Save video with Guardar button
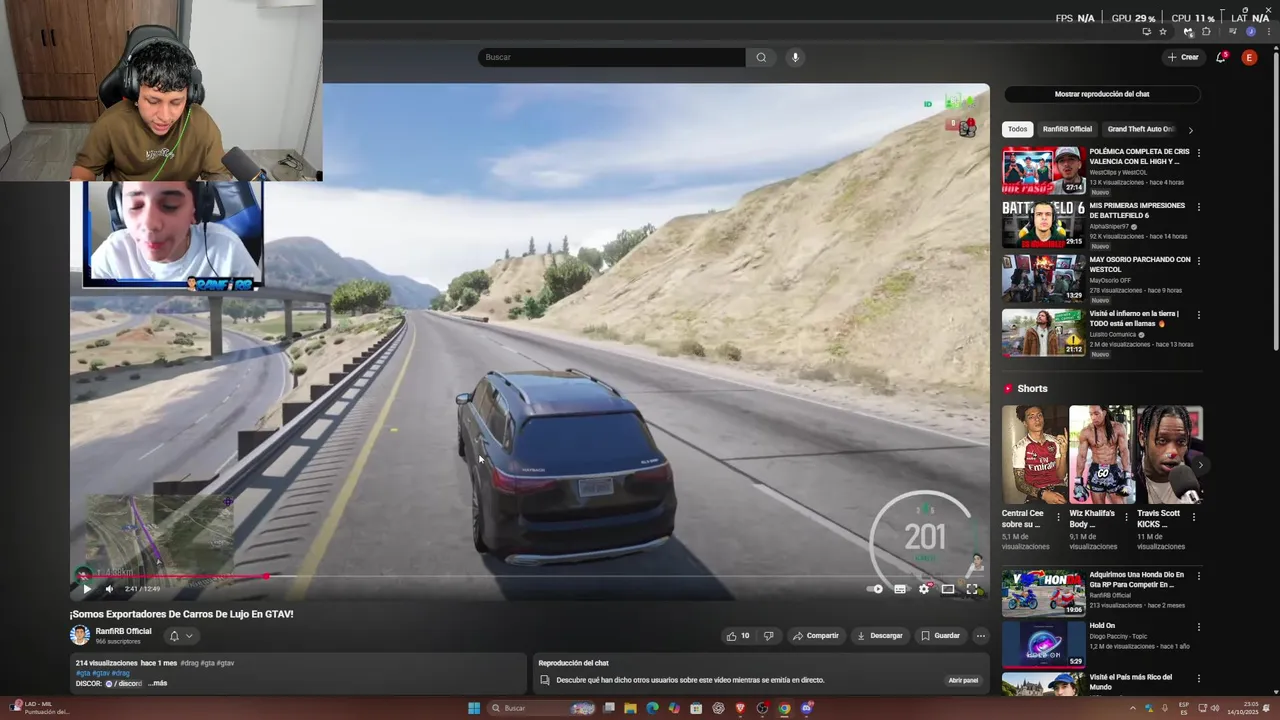This screenshot has width=1280, height=720. [x=940, y=636]
